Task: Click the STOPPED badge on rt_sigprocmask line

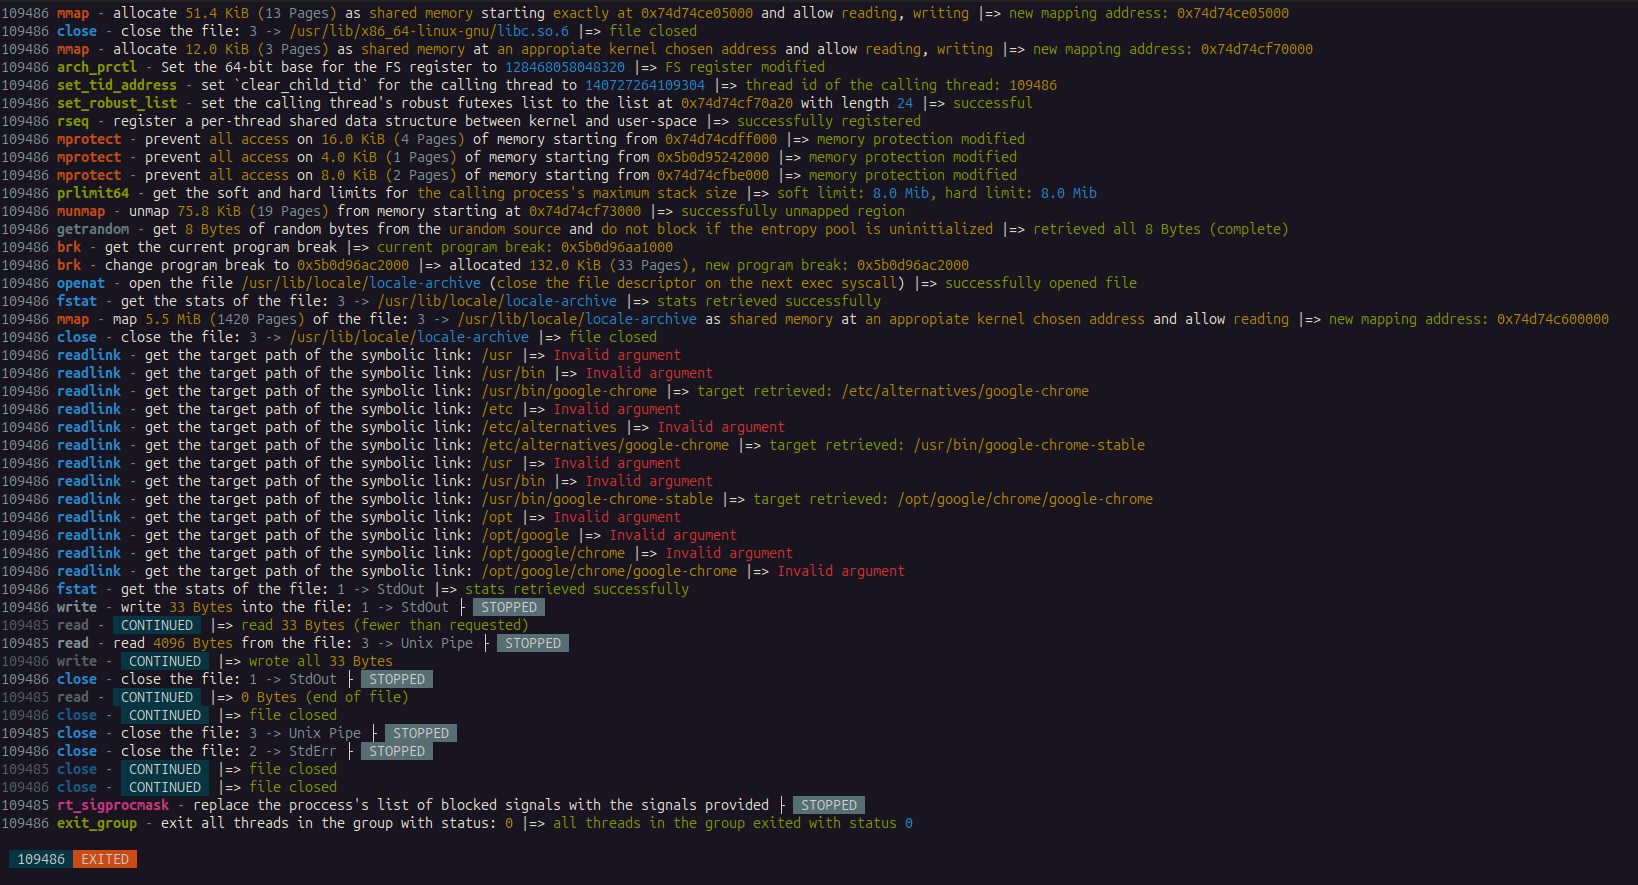Action: [828, 805]
